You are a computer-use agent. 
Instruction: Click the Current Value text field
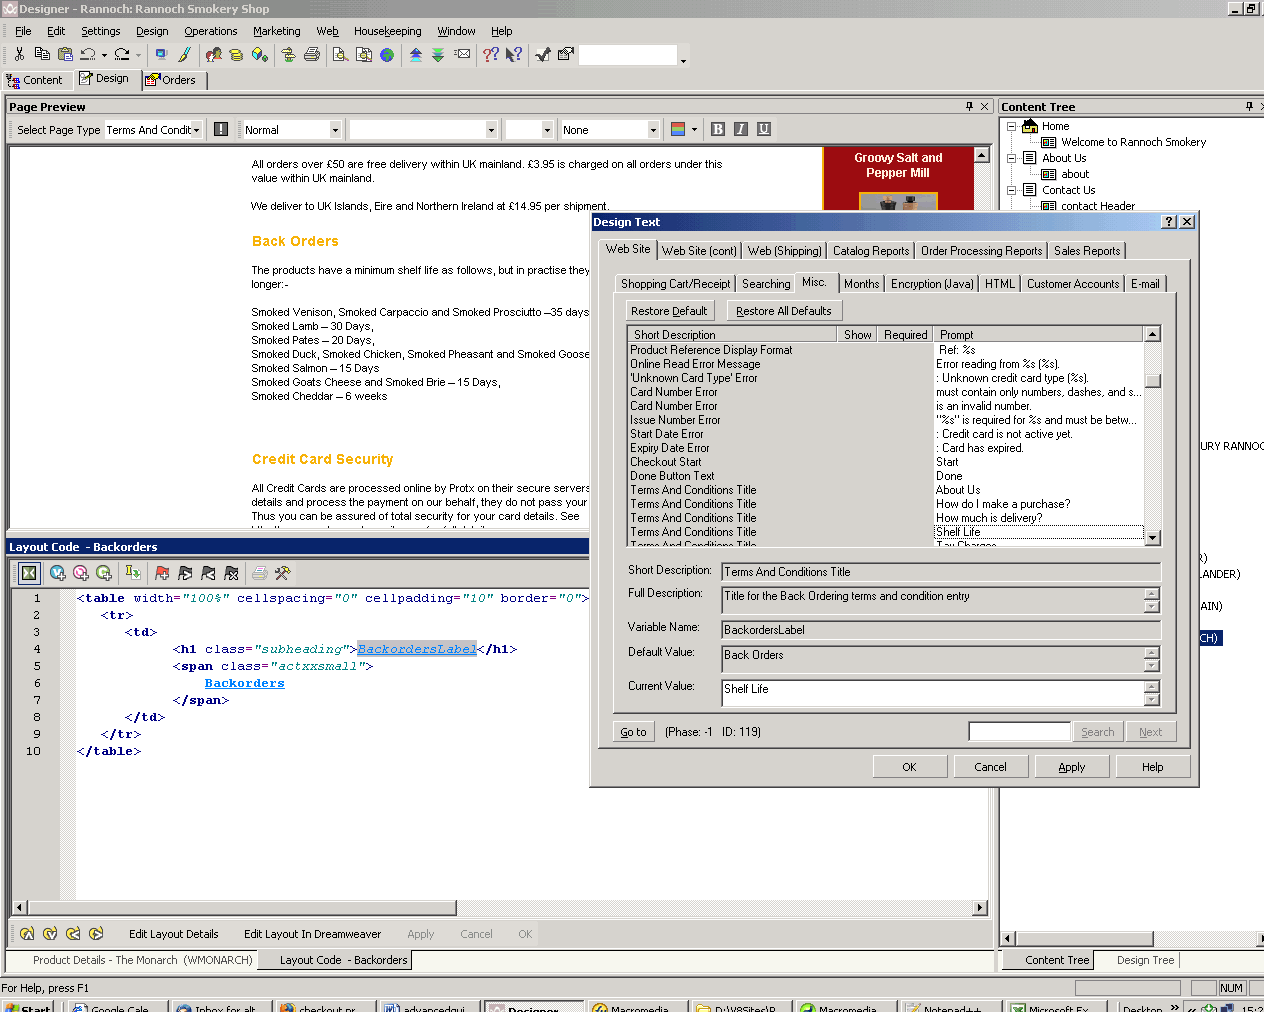pyautogui.click(x=932, y=693)
